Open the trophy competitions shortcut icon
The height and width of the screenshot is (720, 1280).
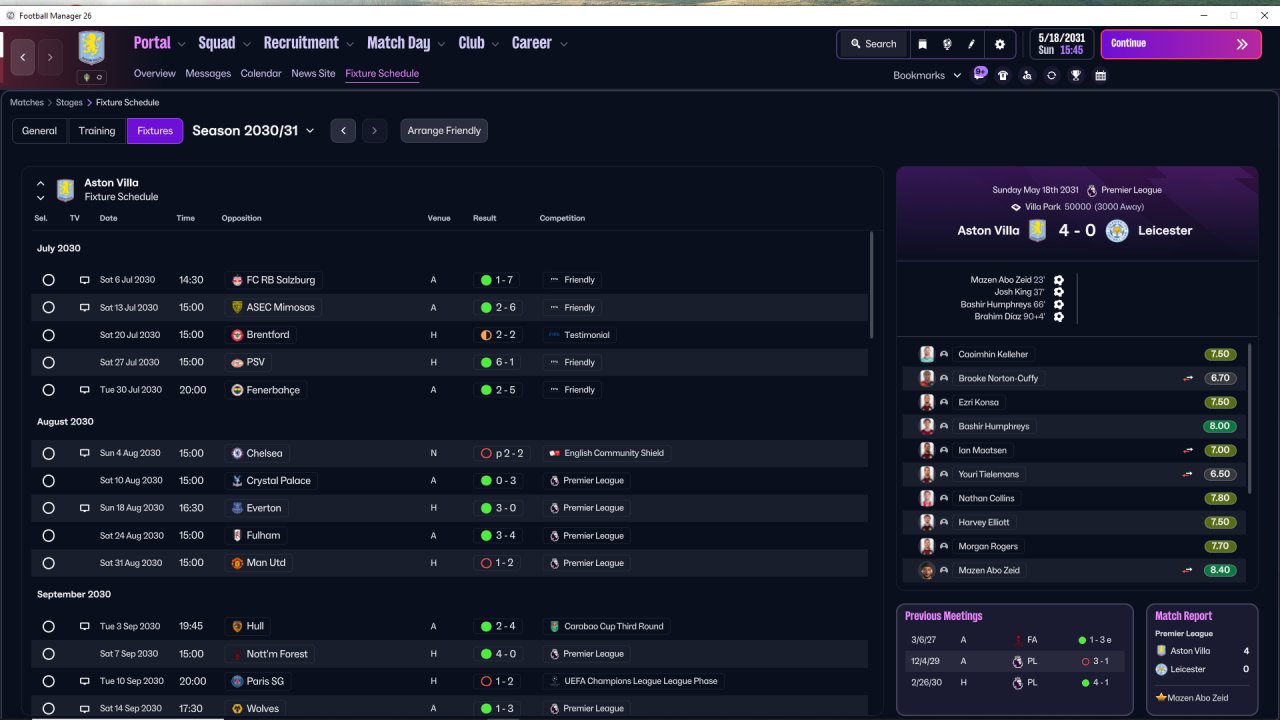click(x=1076, y=75)
